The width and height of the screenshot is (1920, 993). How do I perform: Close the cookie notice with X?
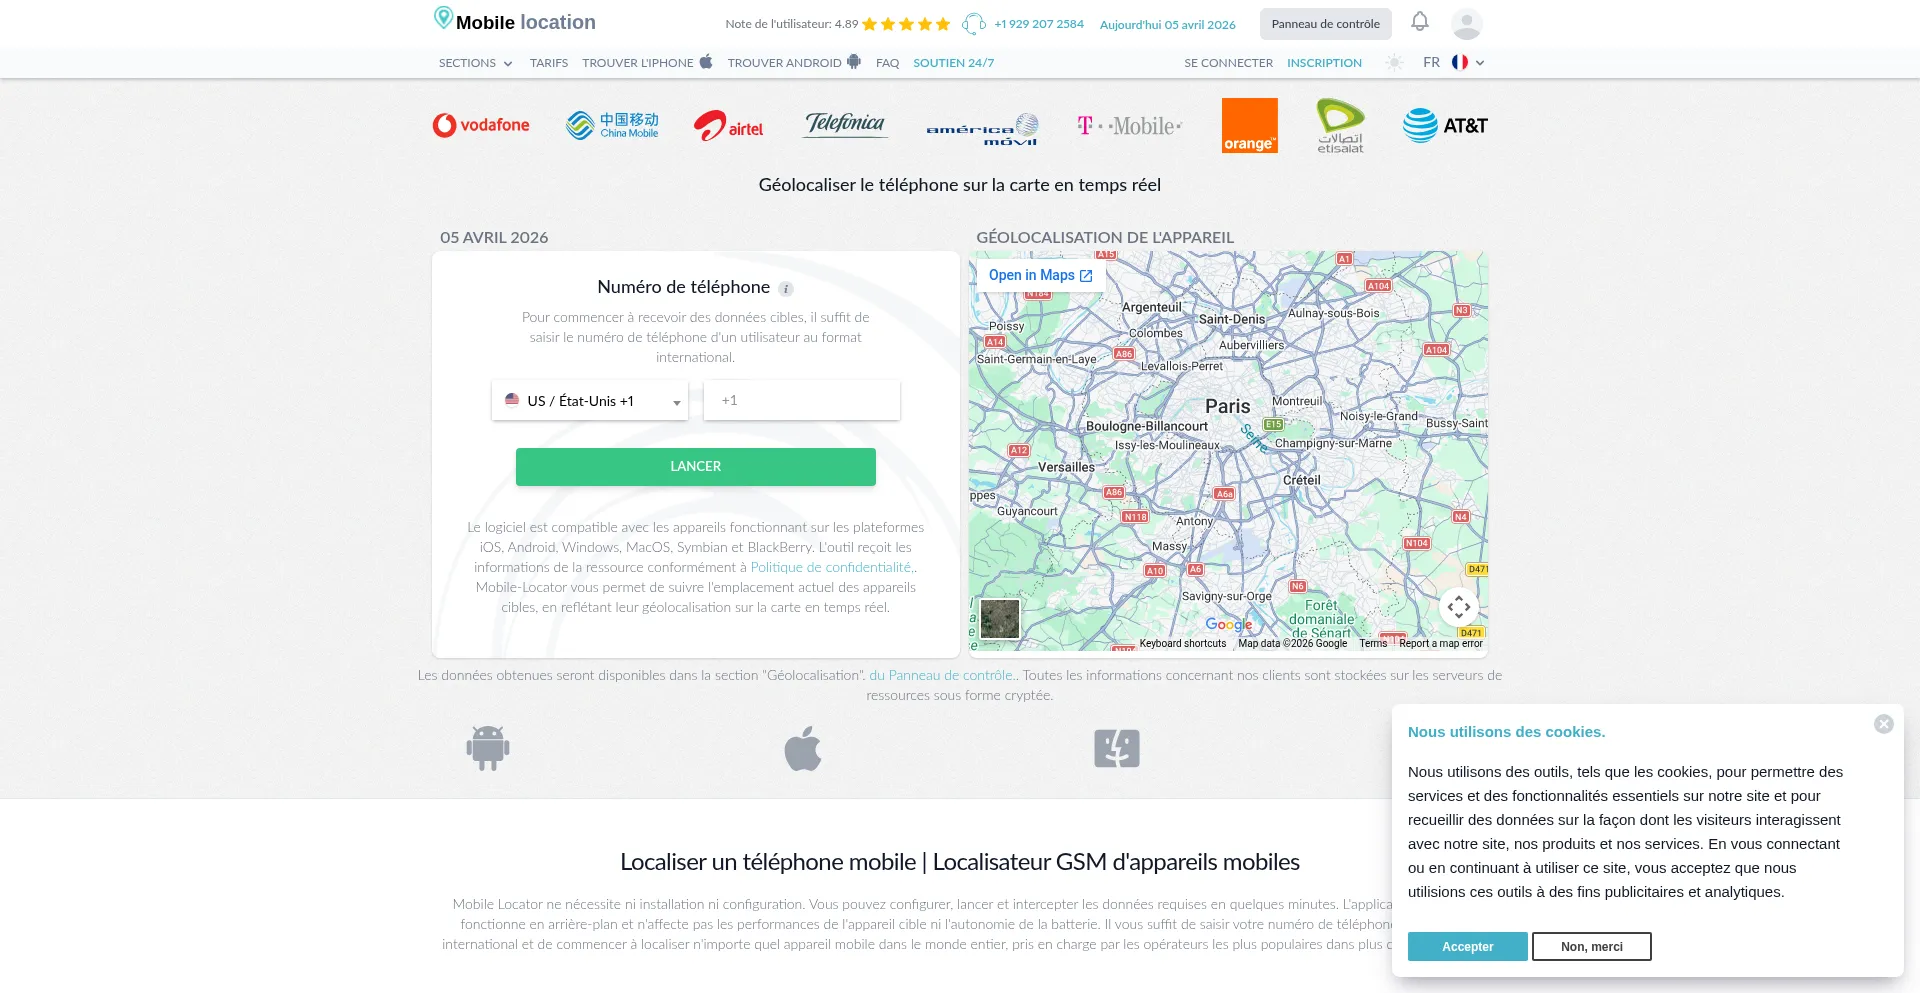click(1884, 724)
